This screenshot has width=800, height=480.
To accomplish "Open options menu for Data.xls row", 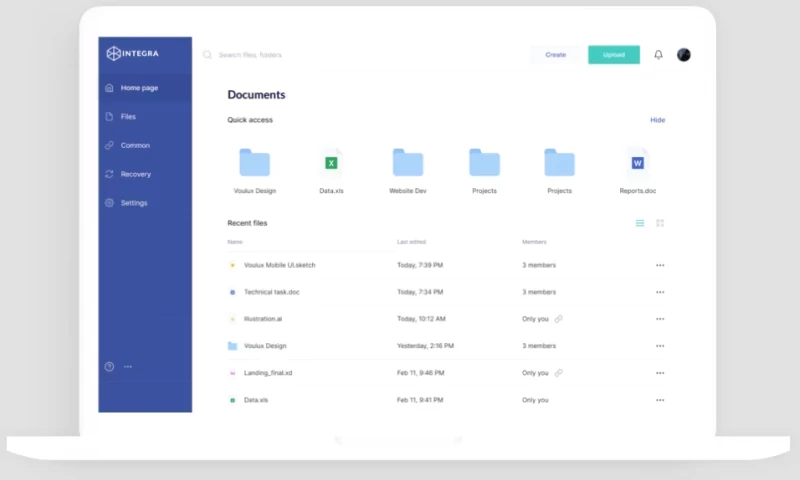I will pyautogui.click(x=660, y=400).
